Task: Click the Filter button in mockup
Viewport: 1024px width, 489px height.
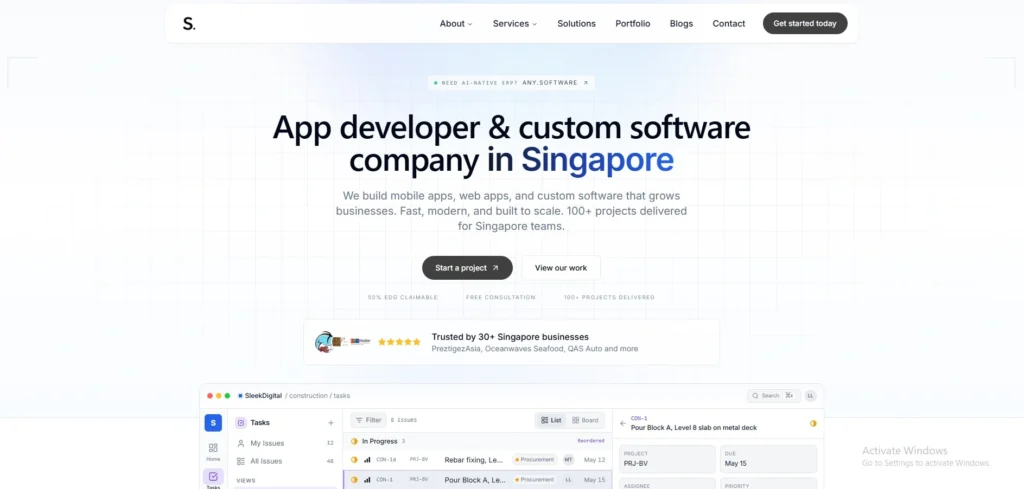Action: (x=368, y=420)
